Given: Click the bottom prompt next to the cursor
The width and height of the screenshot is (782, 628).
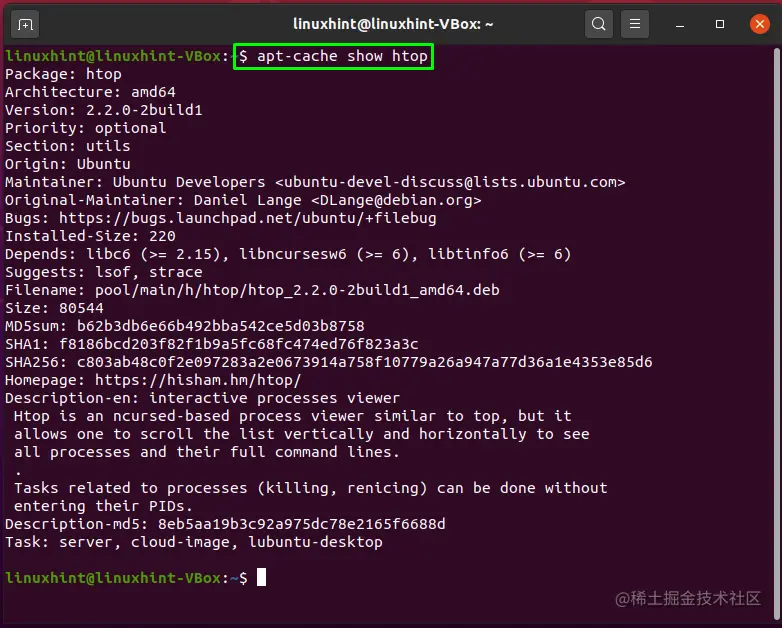Looking at the screenshot, I should [x=126, y=578].
